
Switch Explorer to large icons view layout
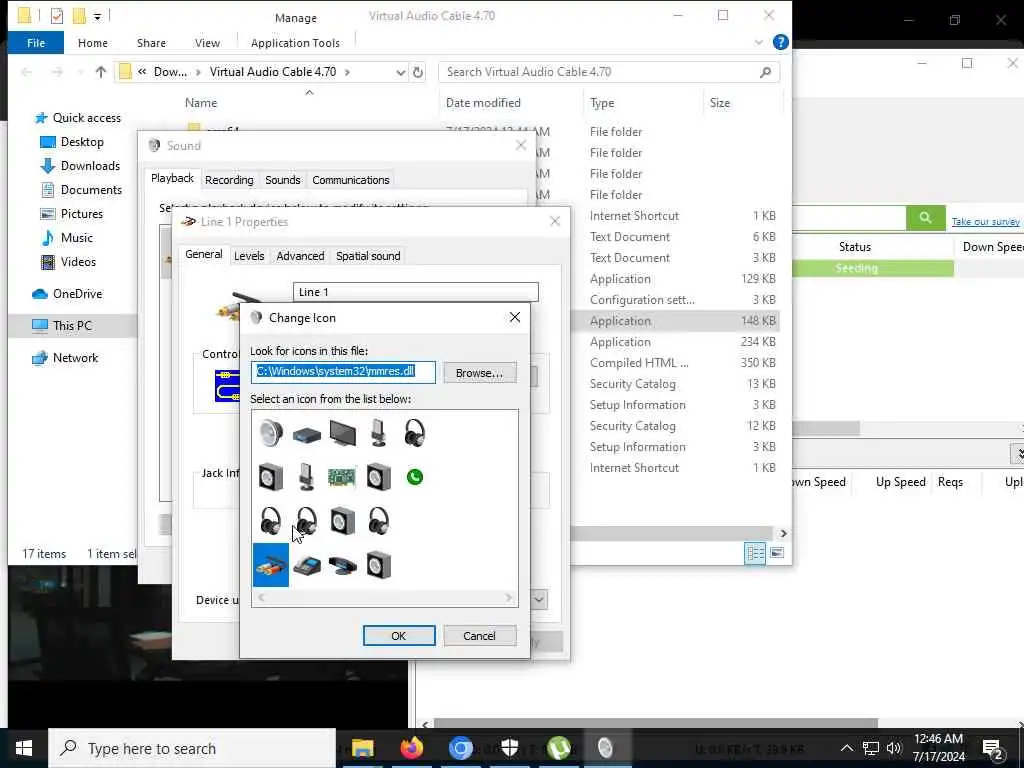[776, 553]
